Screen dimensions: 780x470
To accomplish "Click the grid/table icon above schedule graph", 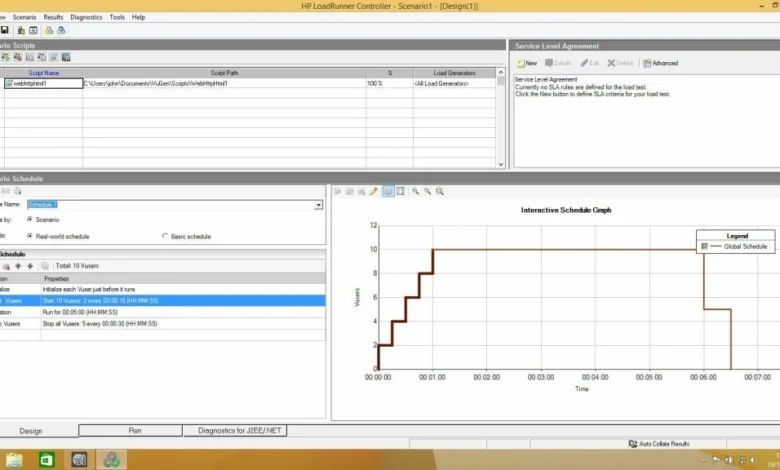I will [400, 191].
